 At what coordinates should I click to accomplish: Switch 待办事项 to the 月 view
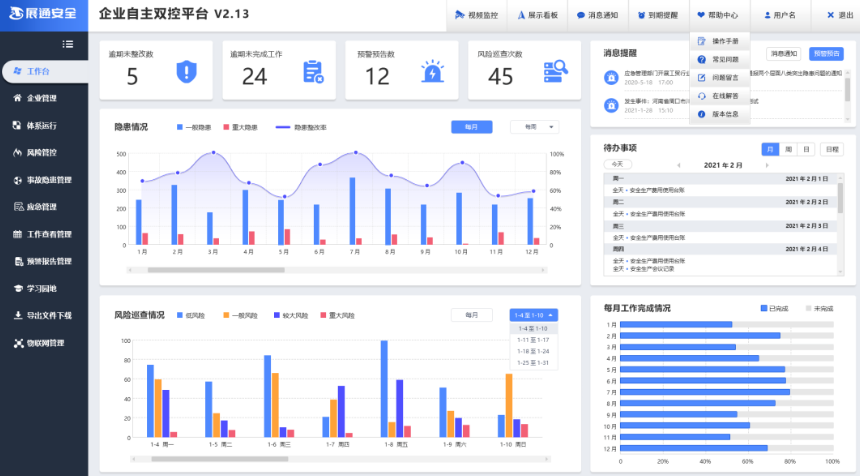coord(770,149)
